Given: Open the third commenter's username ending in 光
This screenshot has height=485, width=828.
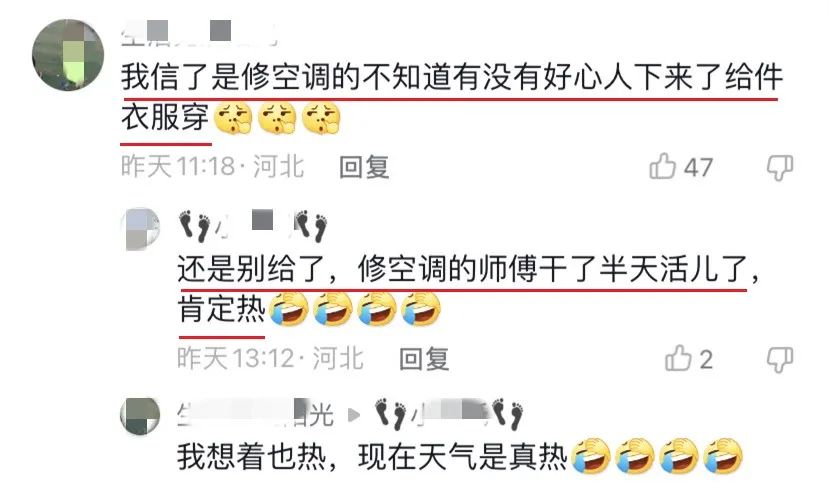Looking at the screenshot, I should (256, 414).
